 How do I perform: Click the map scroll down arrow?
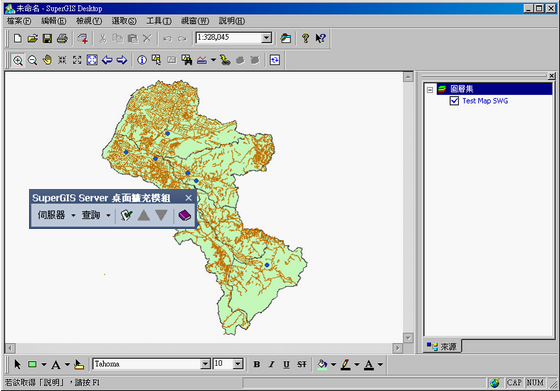(408, 338)
